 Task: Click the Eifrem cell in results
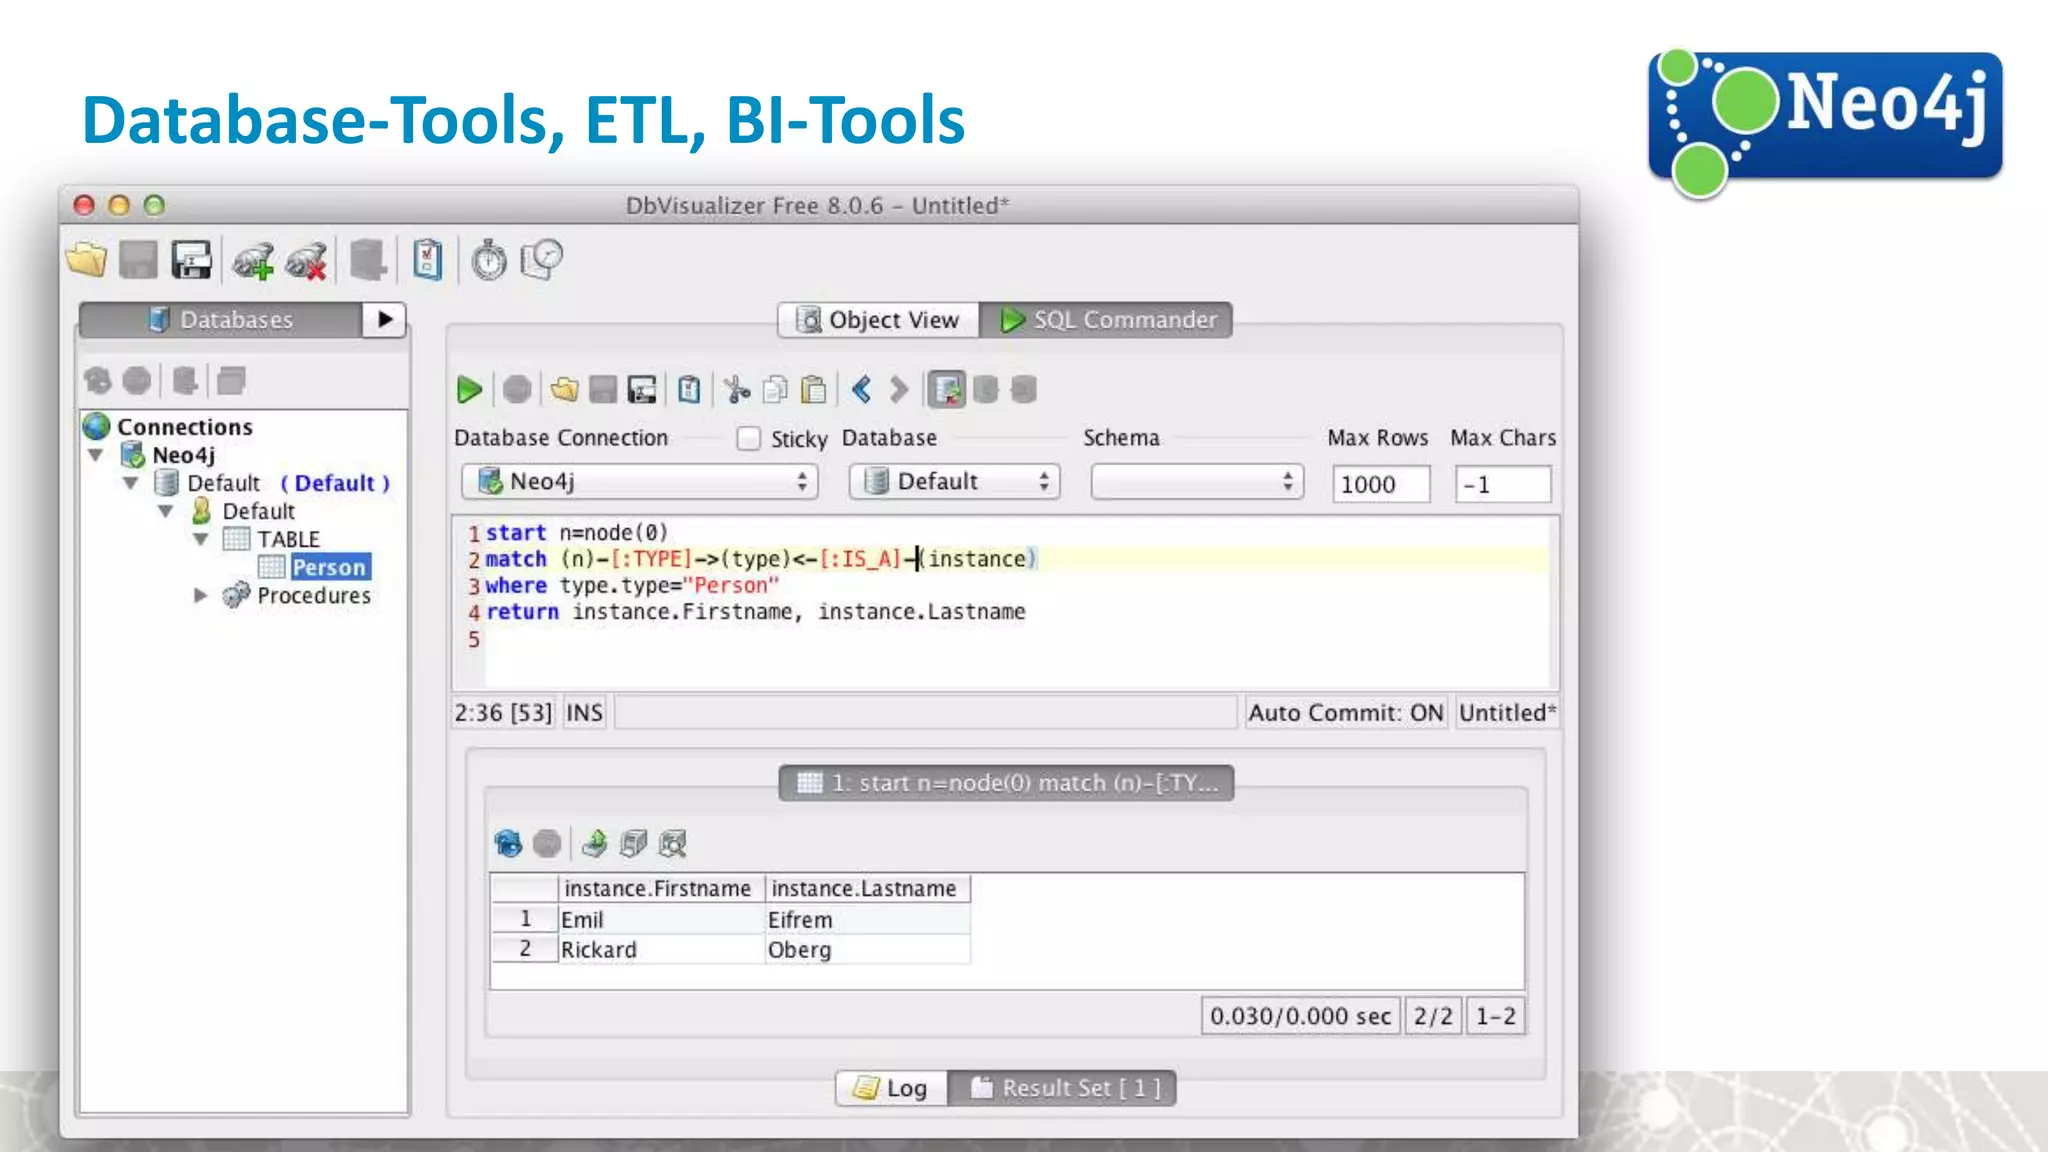tap(867, 920)
